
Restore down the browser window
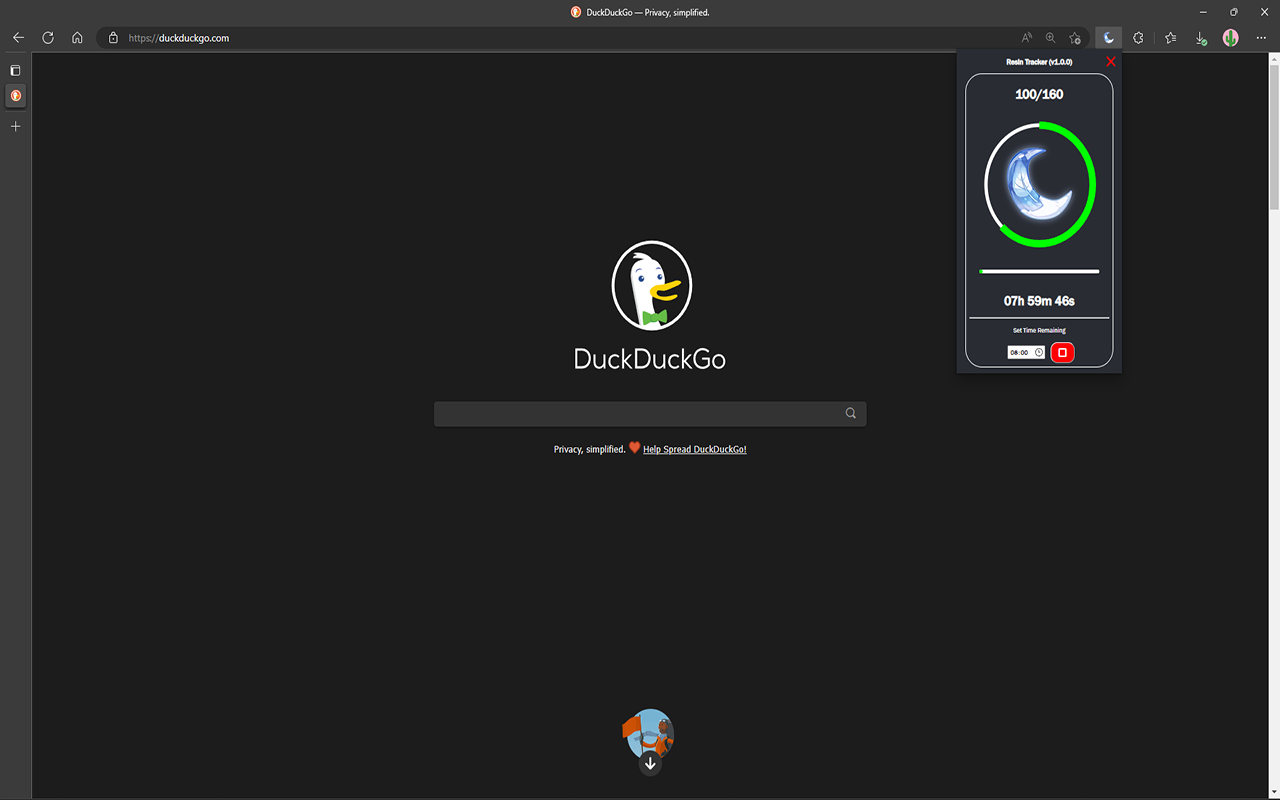(1233, 12)
